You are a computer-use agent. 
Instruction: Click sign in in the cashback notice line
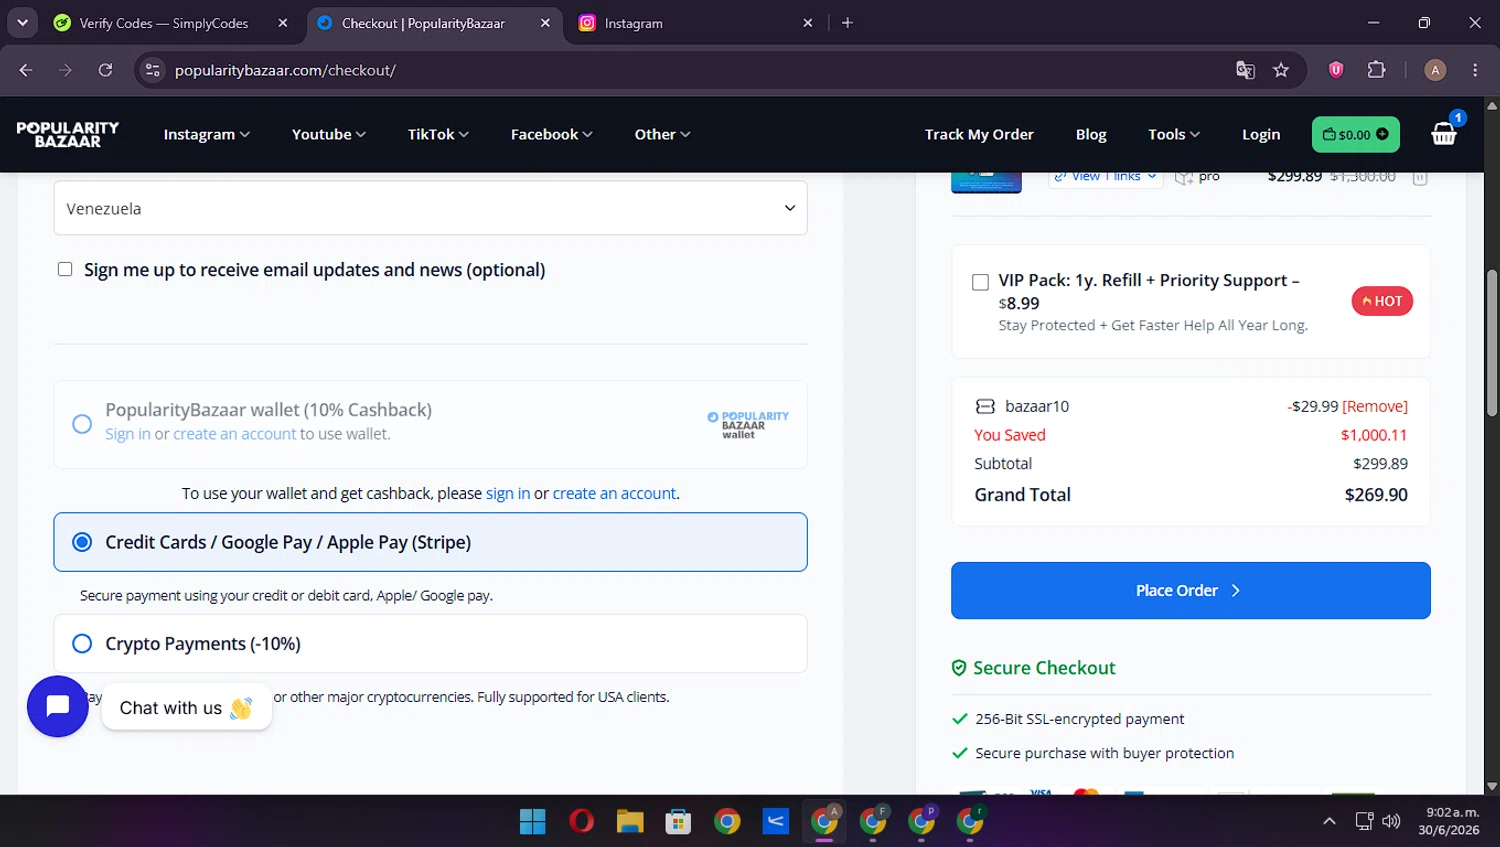(x=508, y=493)
